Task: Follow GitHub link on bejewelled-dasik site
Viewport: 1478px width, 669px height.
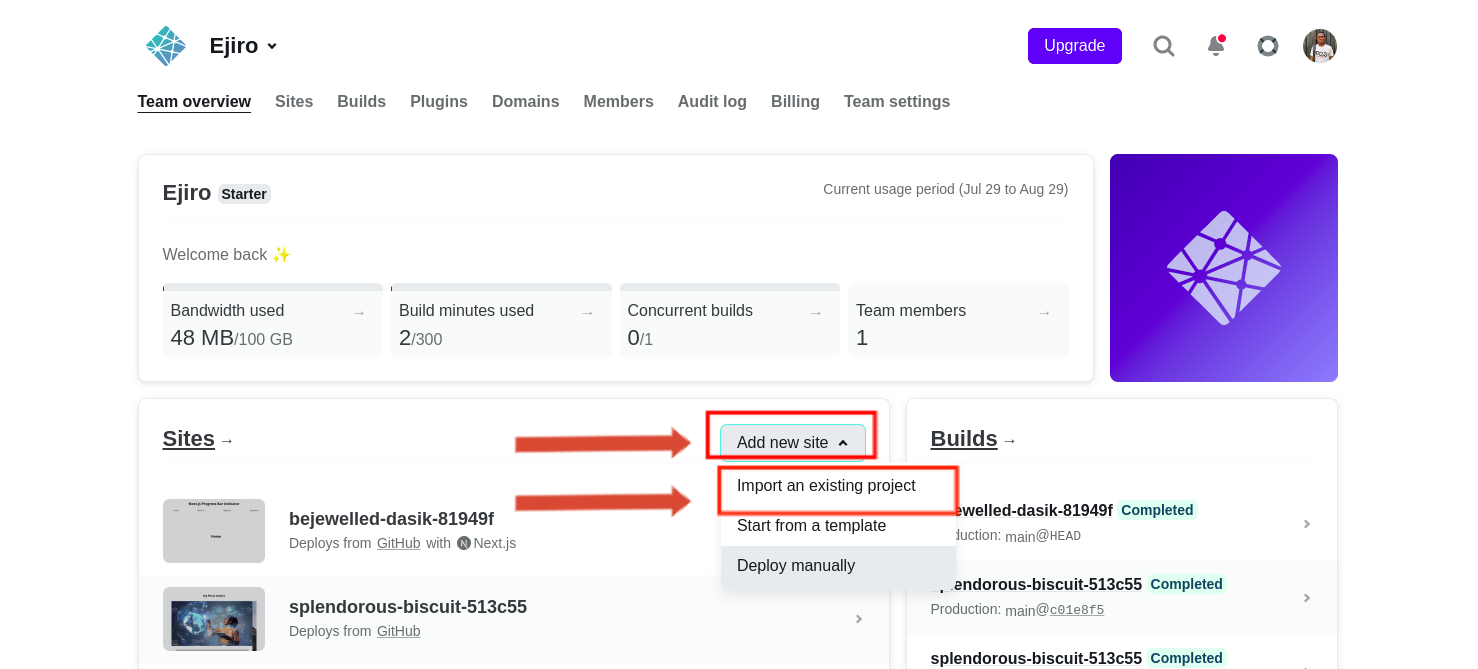Action: coord(399,544)
